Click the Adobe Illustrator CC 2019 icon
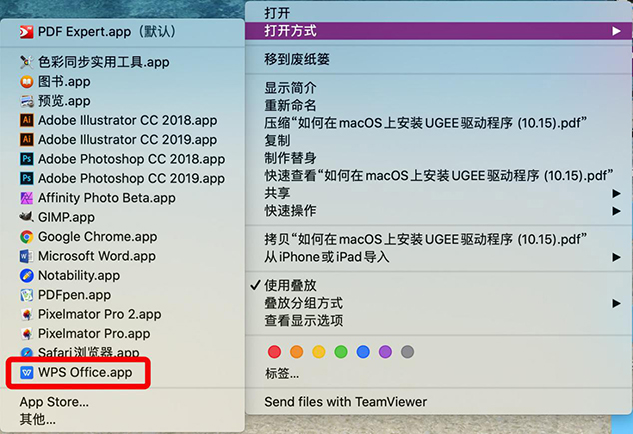This screenshot has height=434, width=633. coord(27,140)
